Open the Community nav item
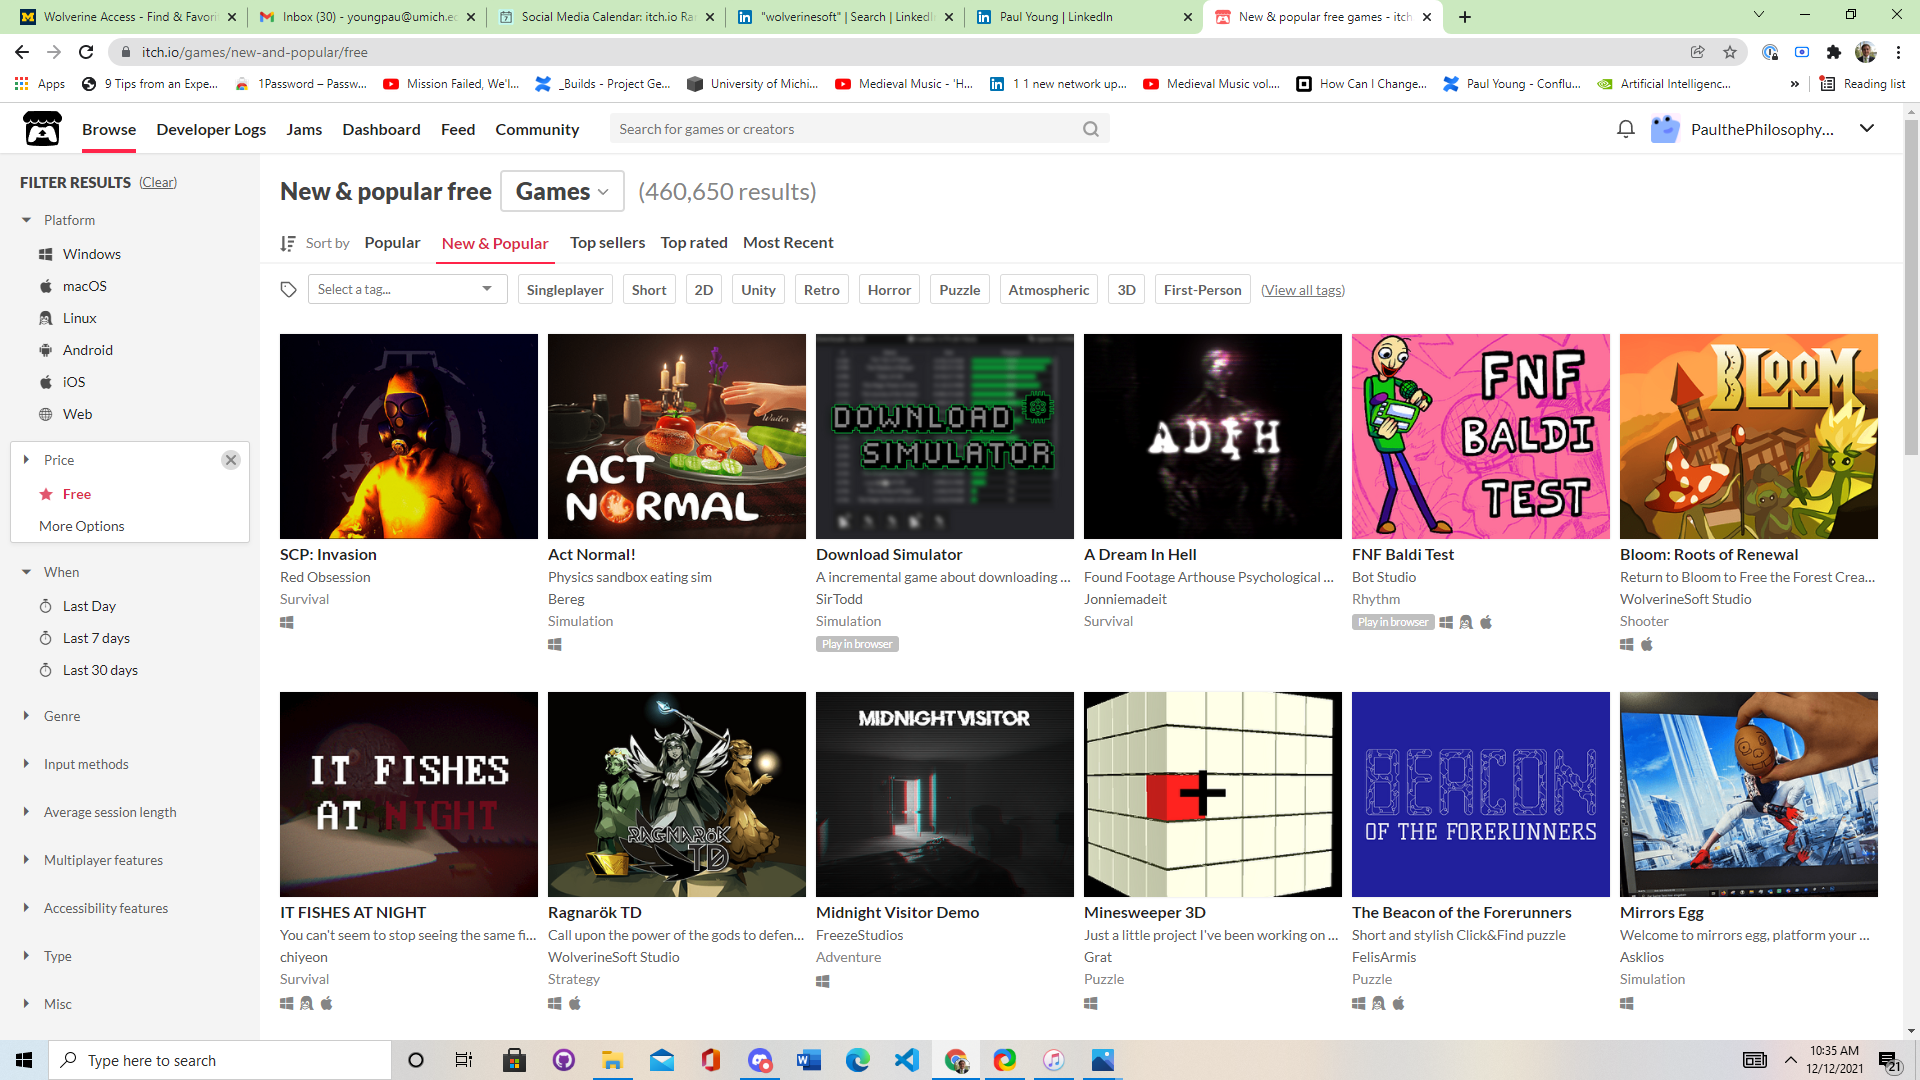The width and height of the screenshot is (1920, 1080). [x=537, y=129]
